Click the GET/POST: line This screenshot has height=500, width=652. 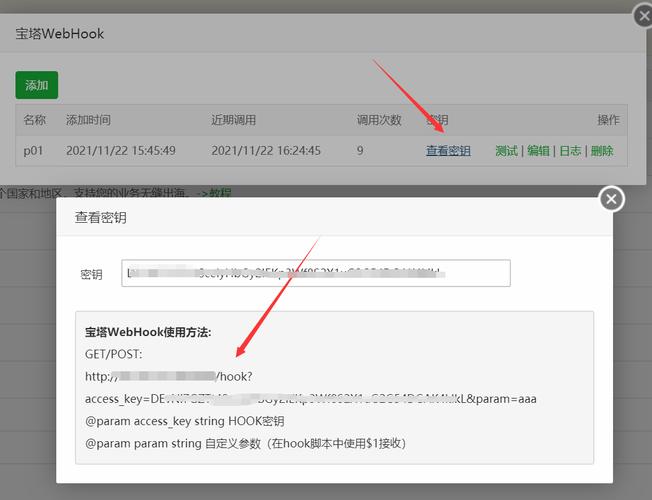pyautogui.click(x=114, y=354)
